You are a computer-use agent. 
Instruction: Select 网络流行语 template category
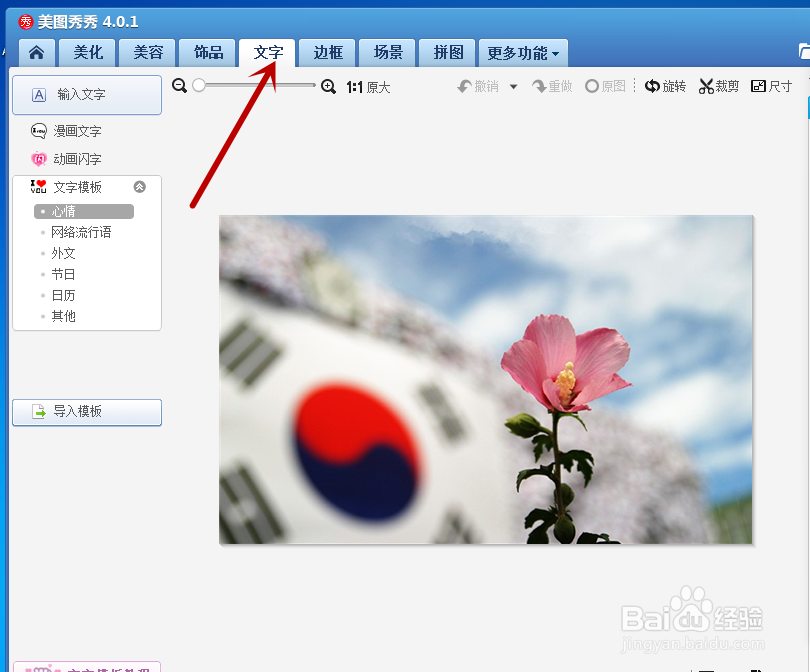click(x=81, y=232)
